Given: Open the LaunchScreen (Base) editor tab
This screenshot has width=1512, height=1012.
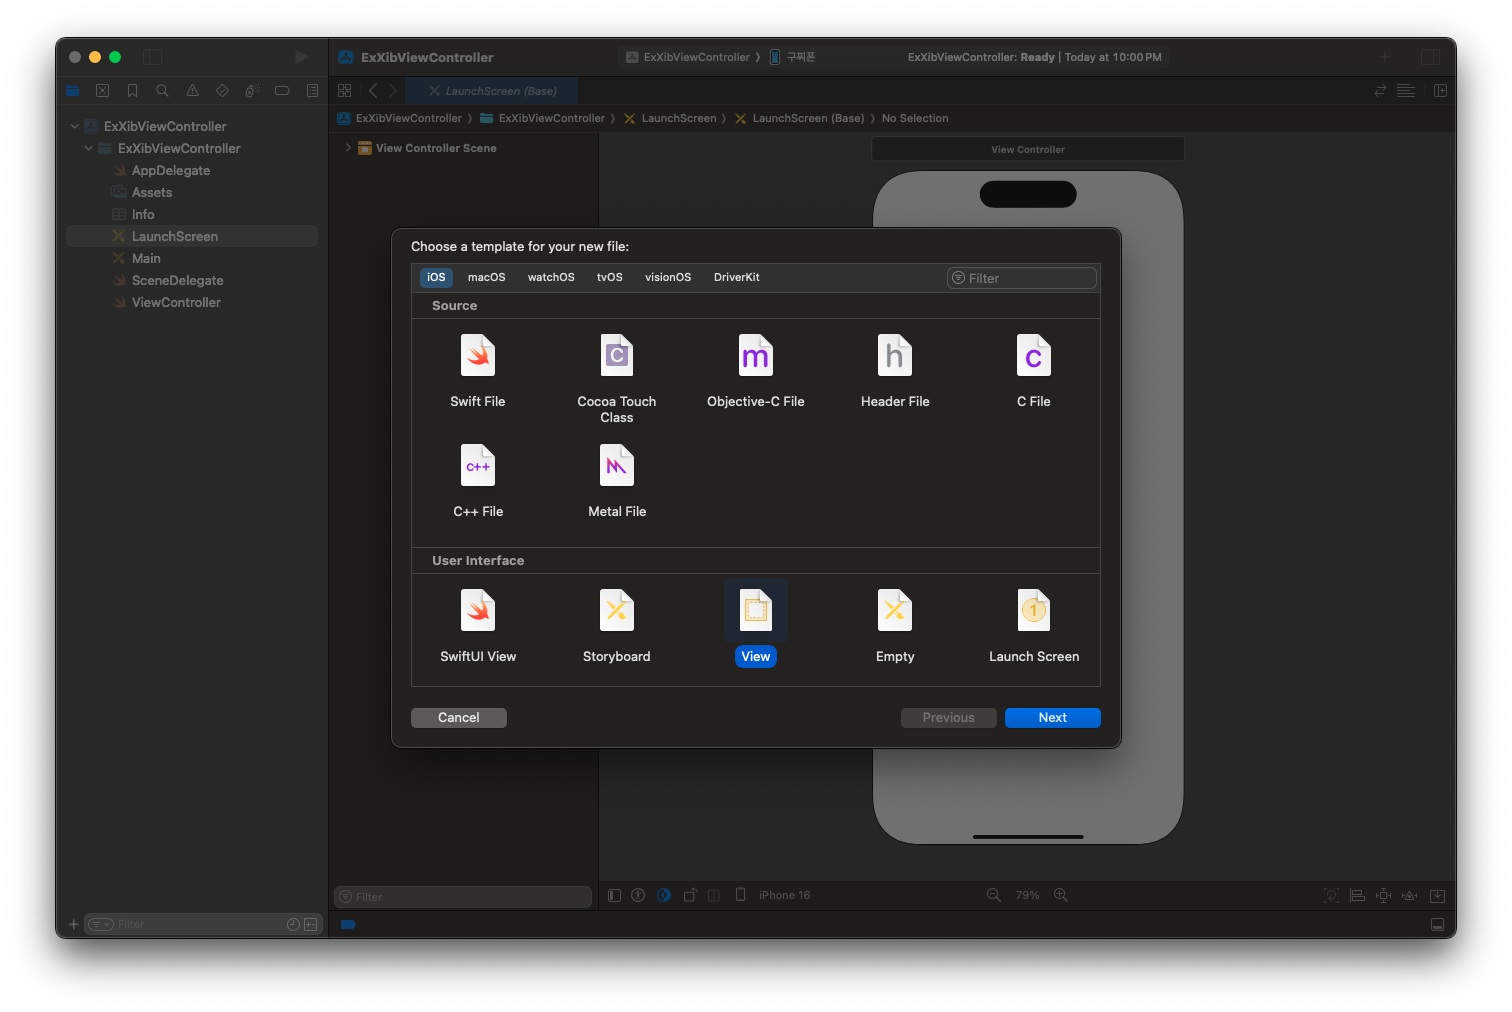Looking at the screenshot, I should pos(492,91).
